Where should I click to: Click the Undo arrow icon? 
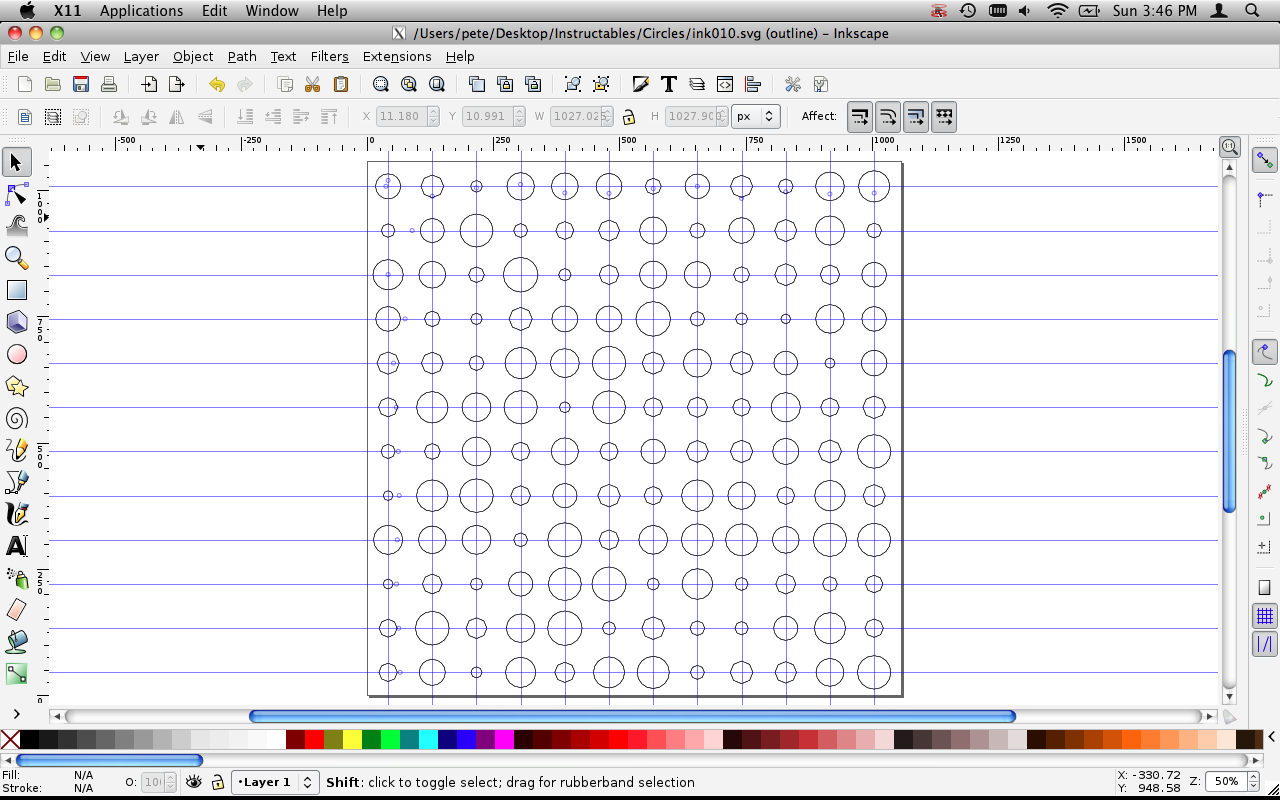tap(216, 84)
